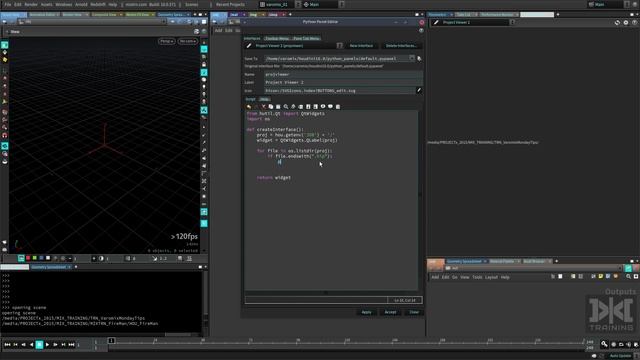Click the Close button in Python Panel Editor
The image size is (640, 360).
(414, 312)
